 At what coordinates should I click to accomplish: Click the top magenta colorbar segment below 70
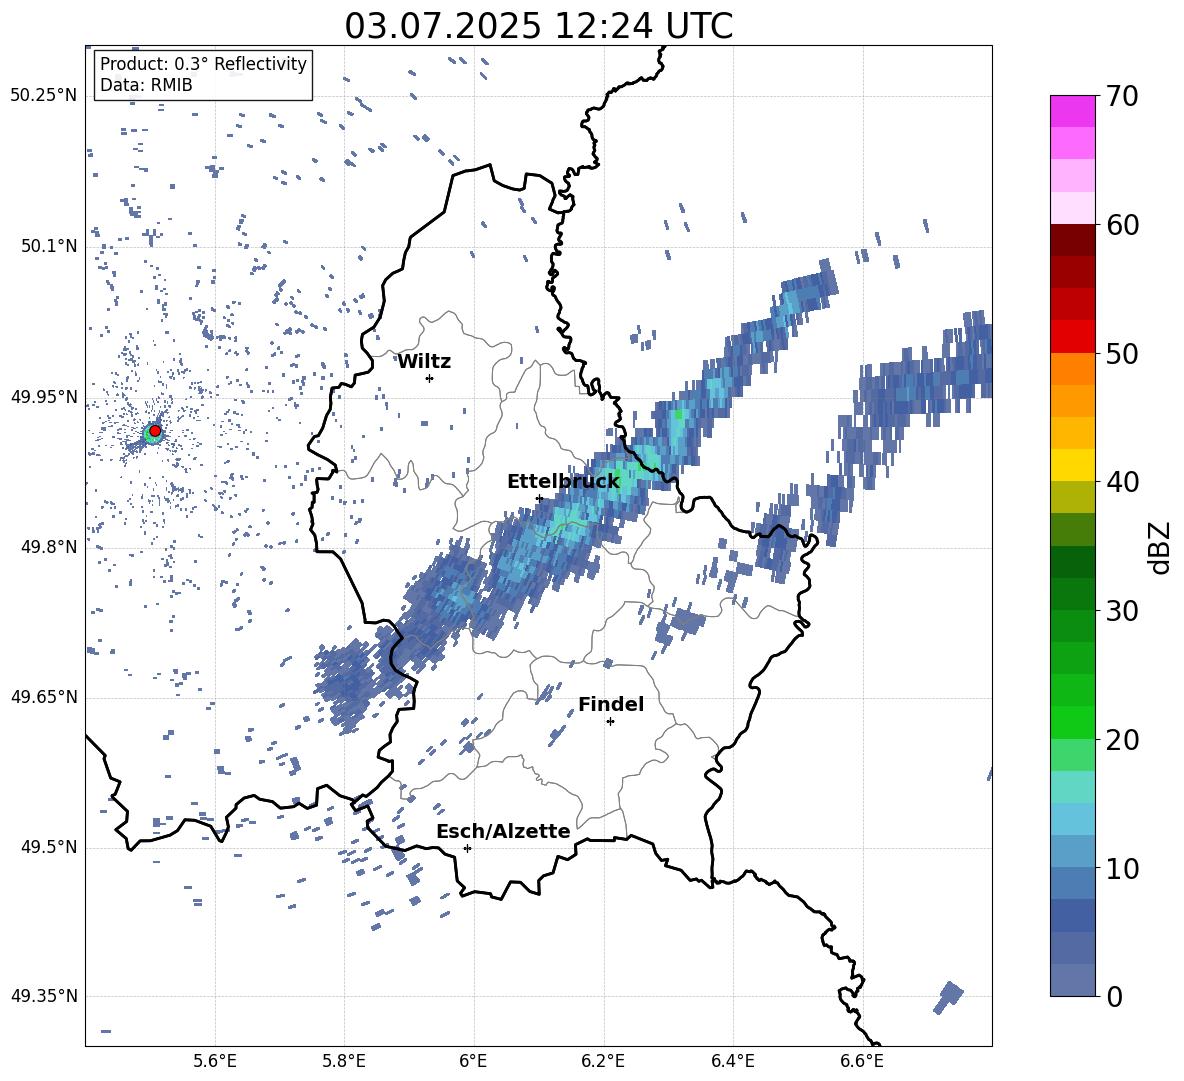(1072, 112)
